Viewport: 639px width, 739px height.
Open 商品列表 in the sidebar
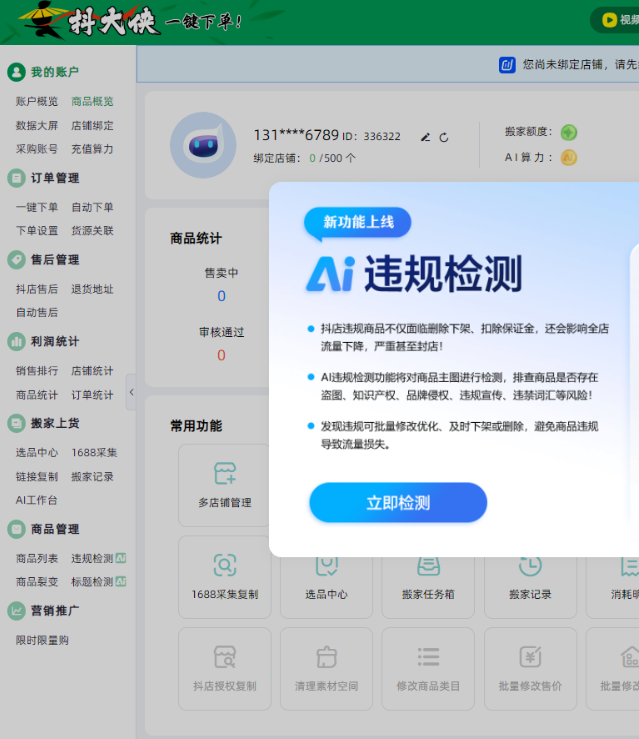(37, 558)
